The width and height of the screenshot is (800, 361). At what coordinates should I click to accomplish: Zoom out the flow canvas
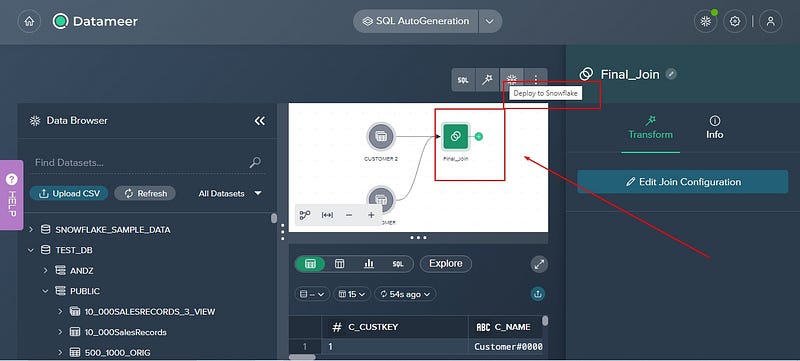[x=349, y=215]
